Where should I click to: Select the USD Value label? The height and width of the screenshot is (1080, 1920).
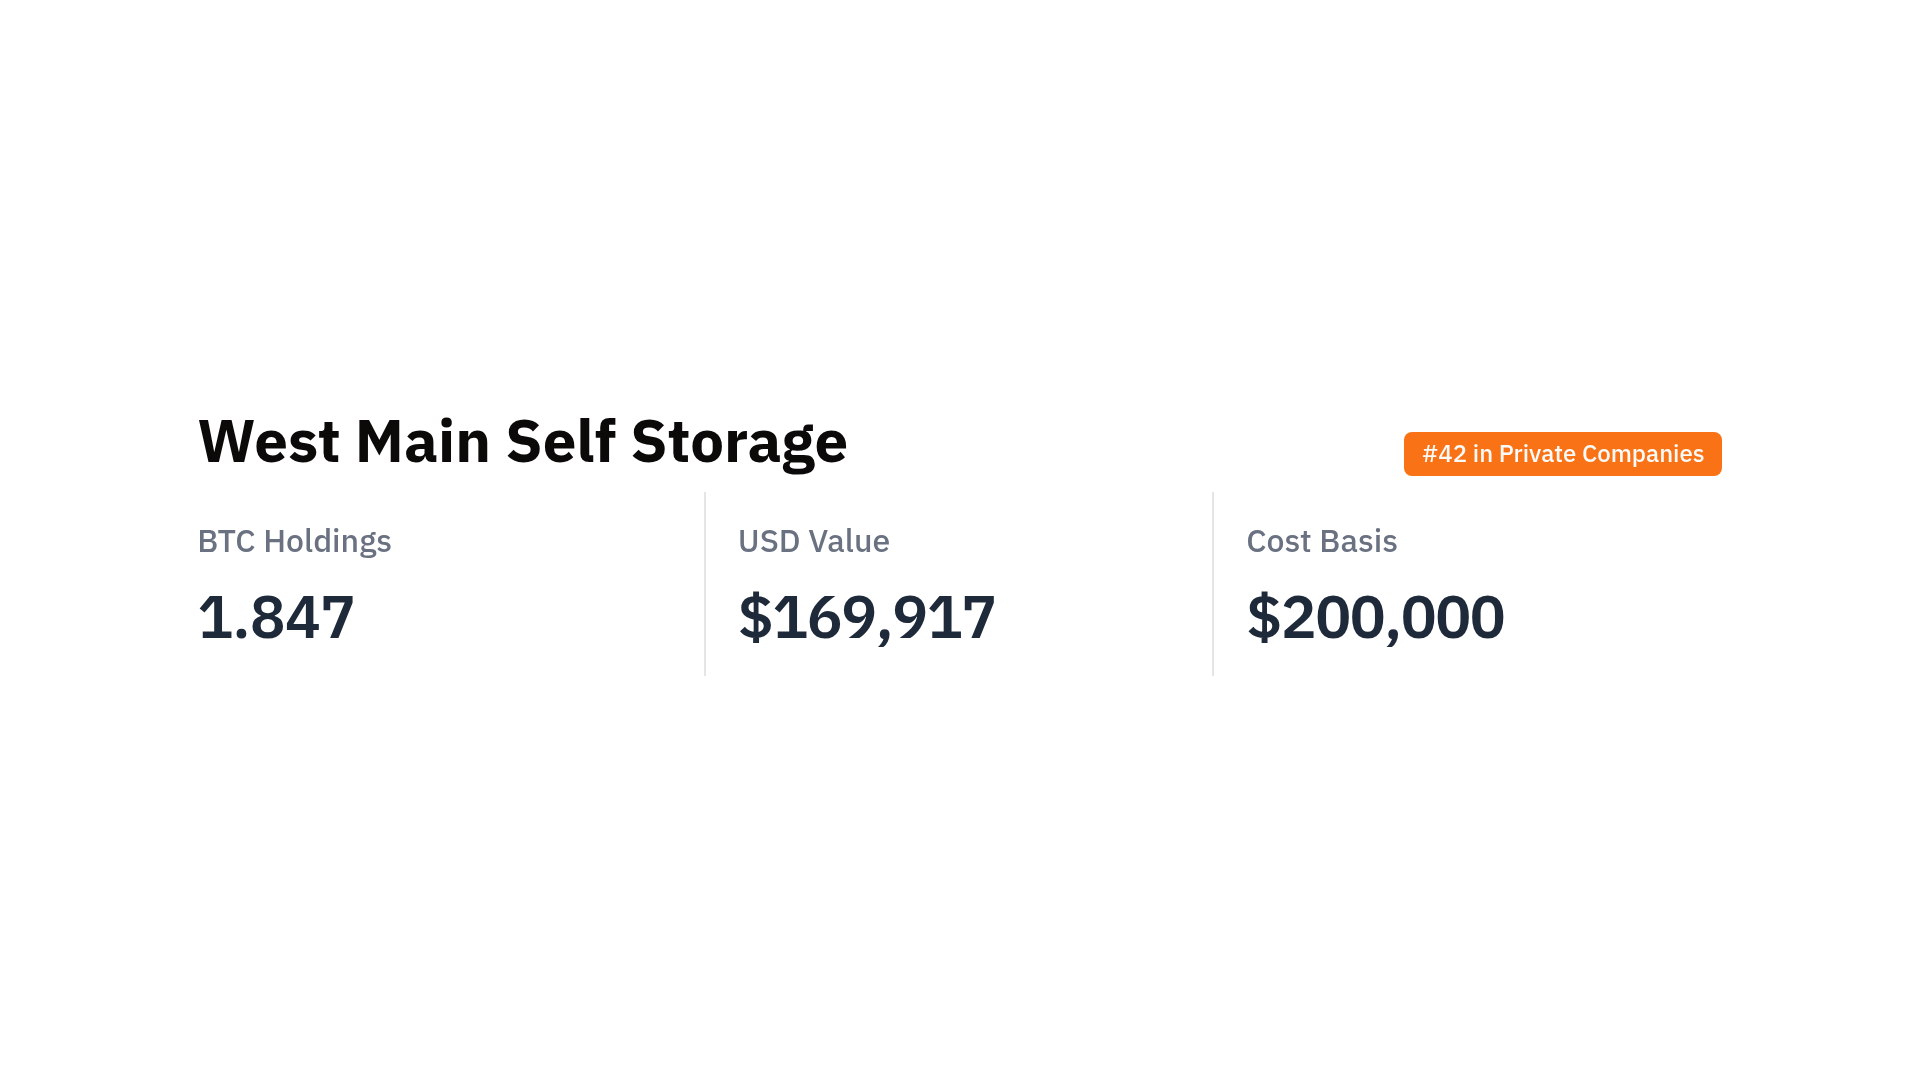(x=813, y=541)
